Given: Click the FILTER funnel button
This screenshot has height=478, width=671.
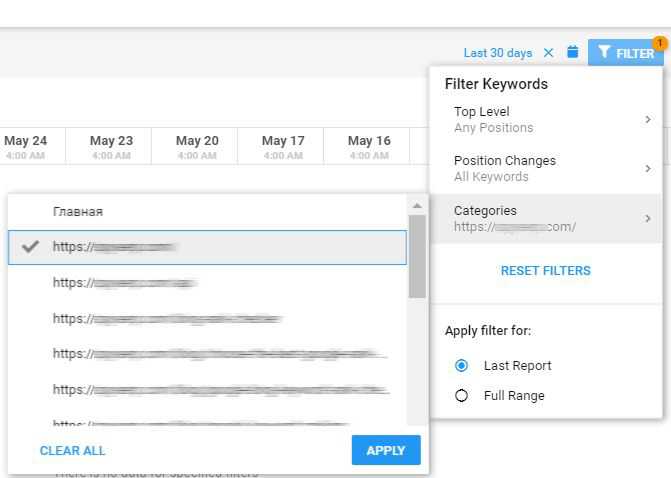Looking at the screenshot, I should (625, 53).
